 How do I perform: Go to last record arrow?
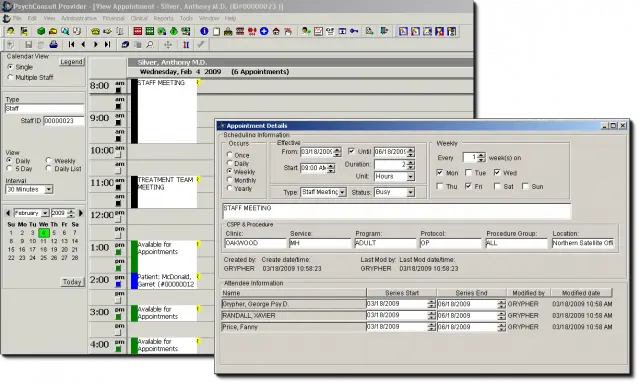tap(107, 44)
